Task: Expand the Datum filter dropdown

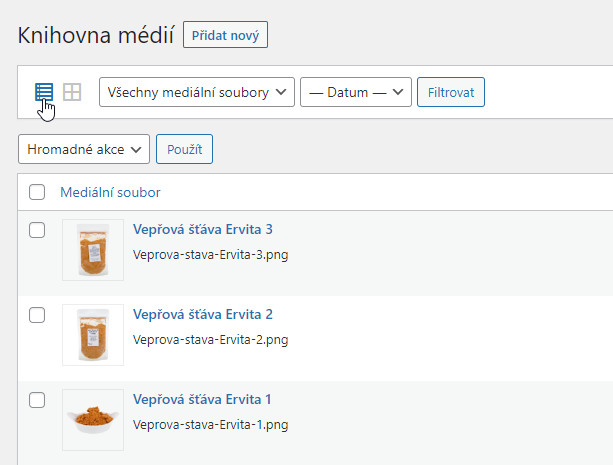Action: [356, 92]
